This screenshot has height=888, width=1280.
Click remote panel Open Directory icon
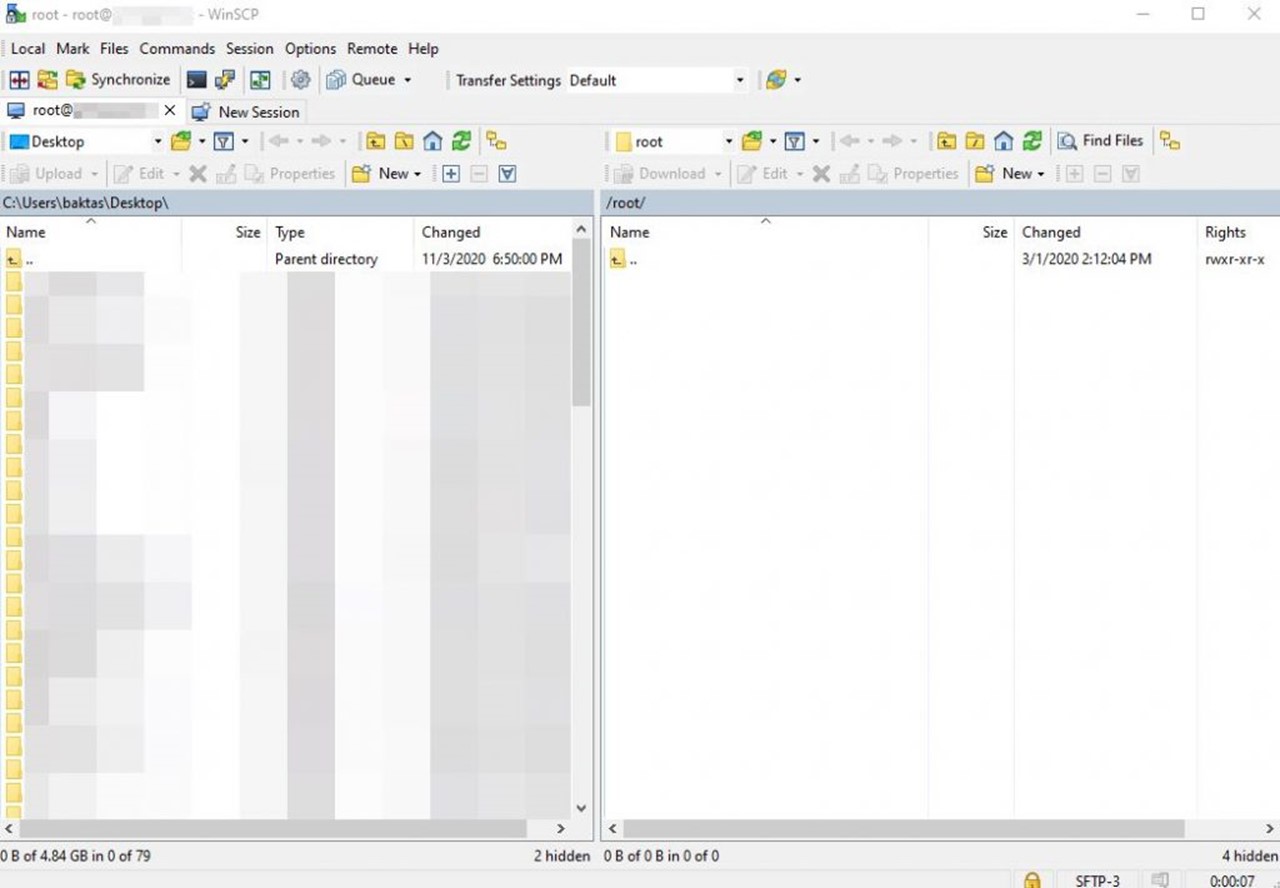(x=752, y=141)
